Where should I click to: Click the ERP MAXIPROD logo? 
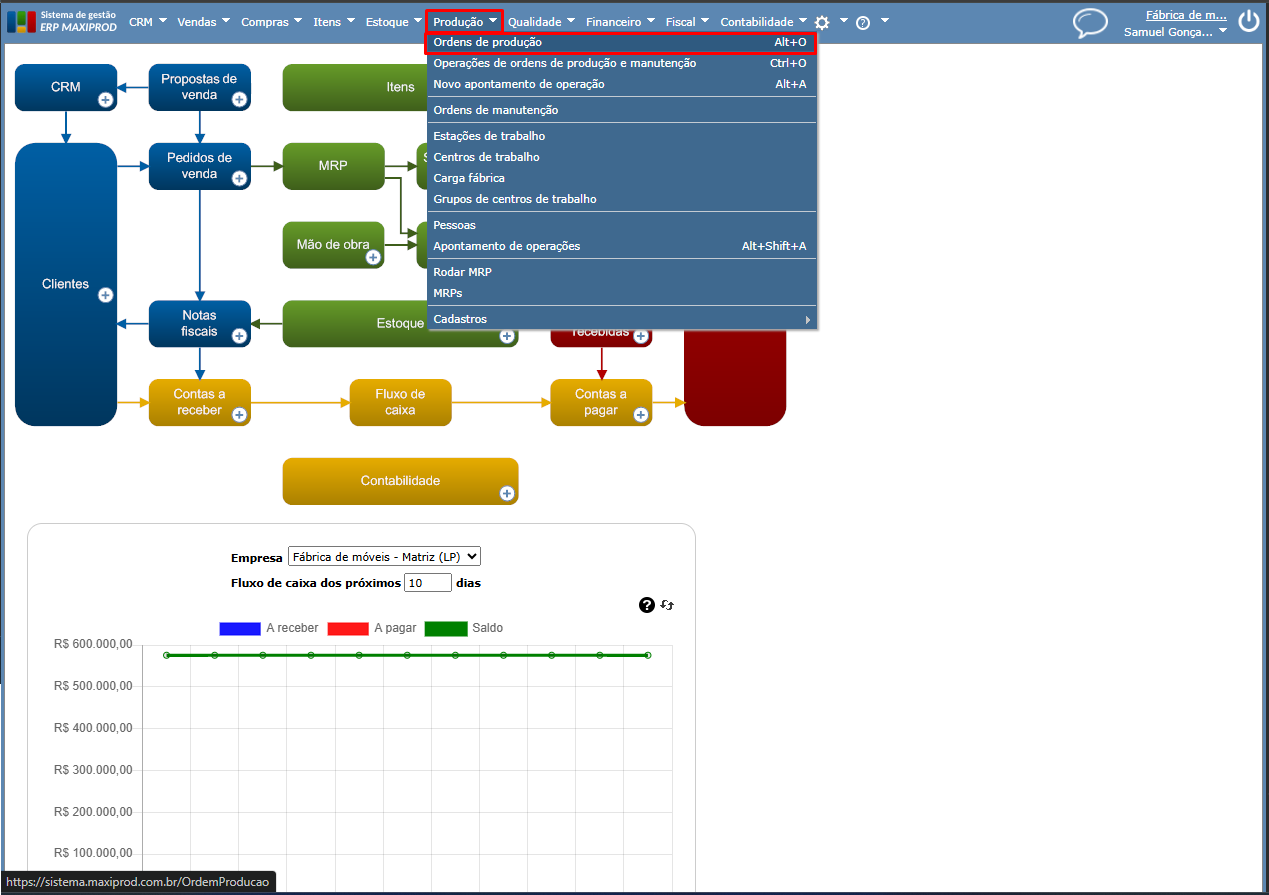[x=62, y=21]
